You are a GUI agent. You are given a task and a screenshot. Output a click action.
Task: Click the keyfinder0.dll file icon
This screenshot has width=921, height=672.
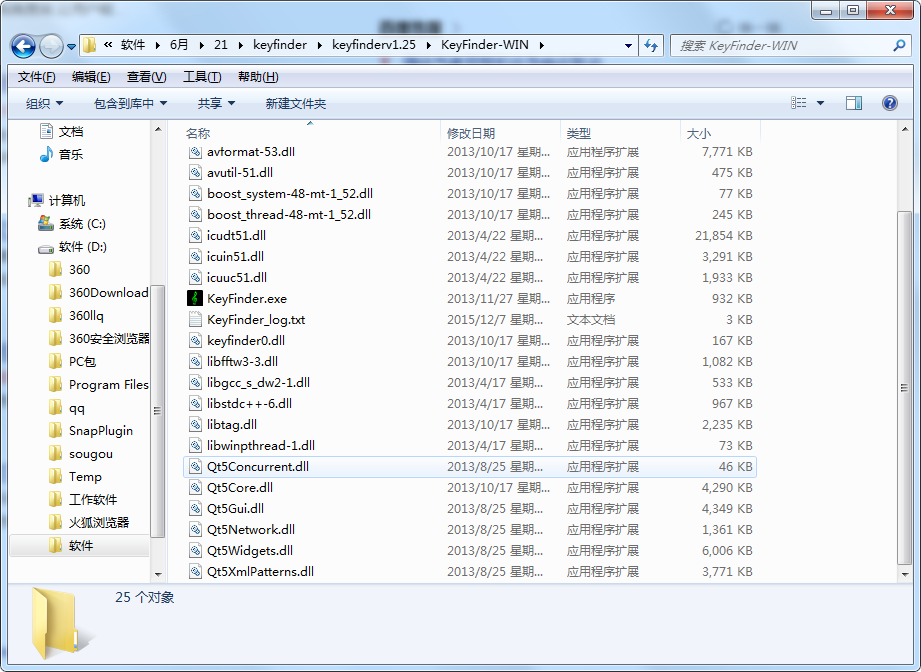click(195, 341)
